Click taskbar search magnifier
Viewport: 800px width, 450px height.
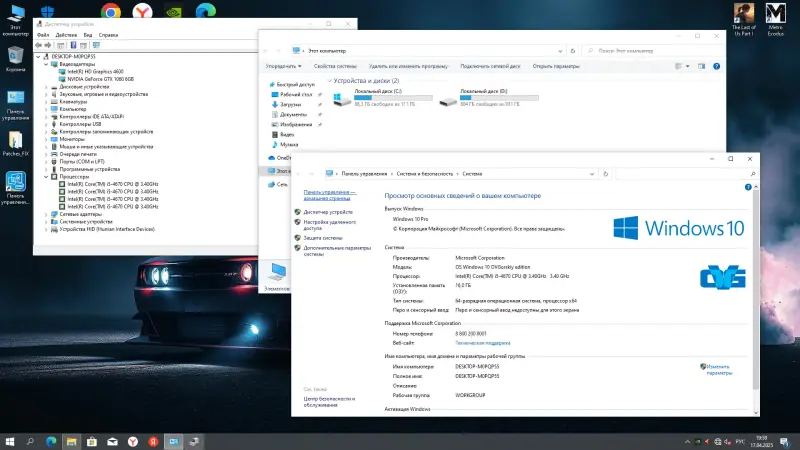click(30, 442)
